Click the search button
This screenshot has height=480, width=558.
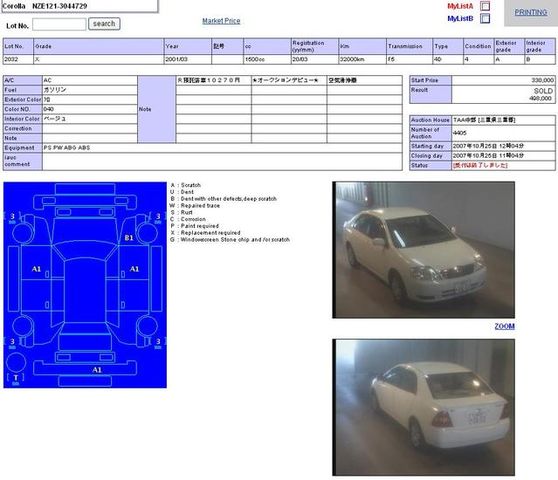point(104,24)
